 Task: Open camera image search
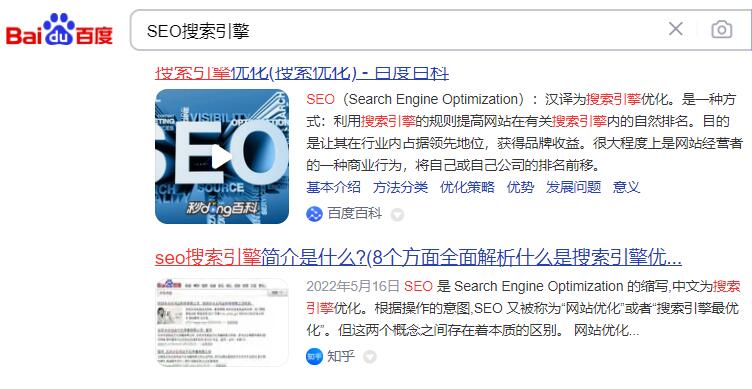tap(721, 30)
